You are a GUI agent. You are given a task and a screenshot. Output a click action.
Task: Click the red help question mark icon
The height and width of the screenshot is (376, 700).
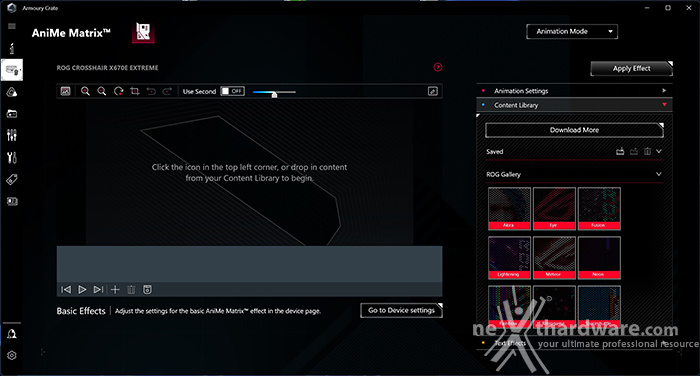tap(438, 67)
